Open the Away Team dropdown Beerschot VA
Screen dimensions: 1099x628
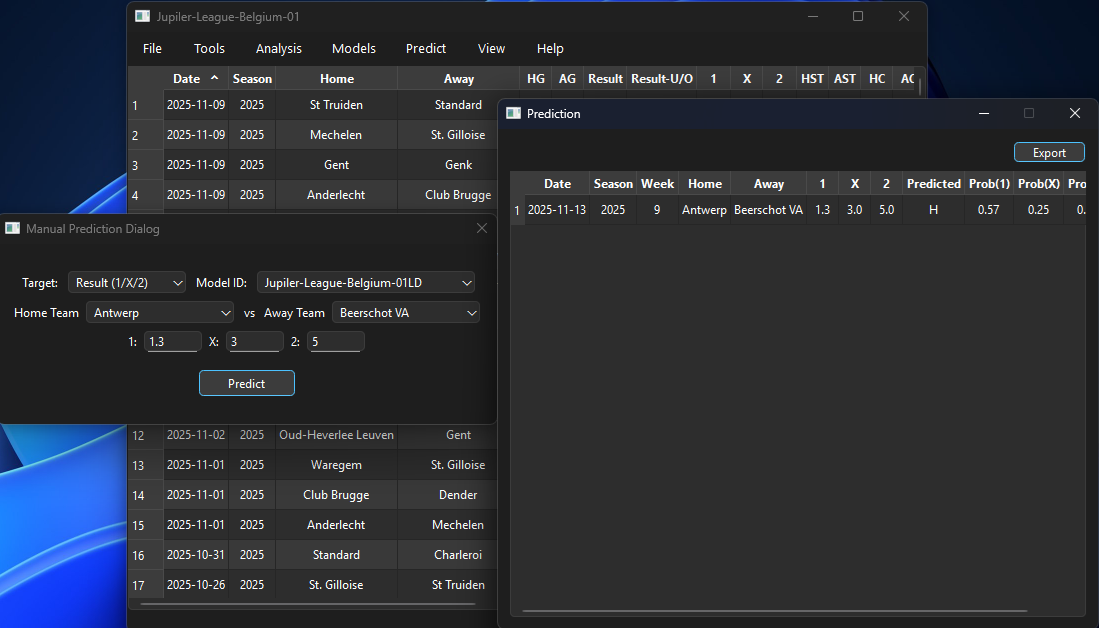[406, 313]
